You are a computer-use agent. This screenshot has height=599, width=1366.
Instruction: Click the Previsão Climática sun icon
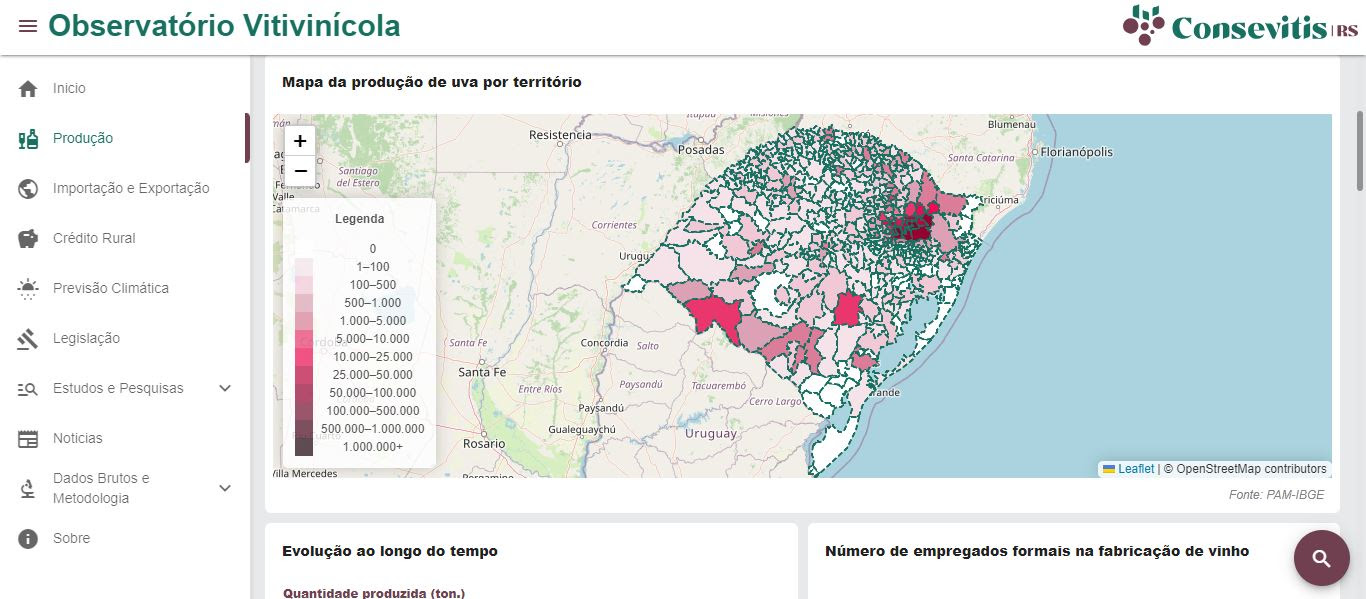click(28, 289)
